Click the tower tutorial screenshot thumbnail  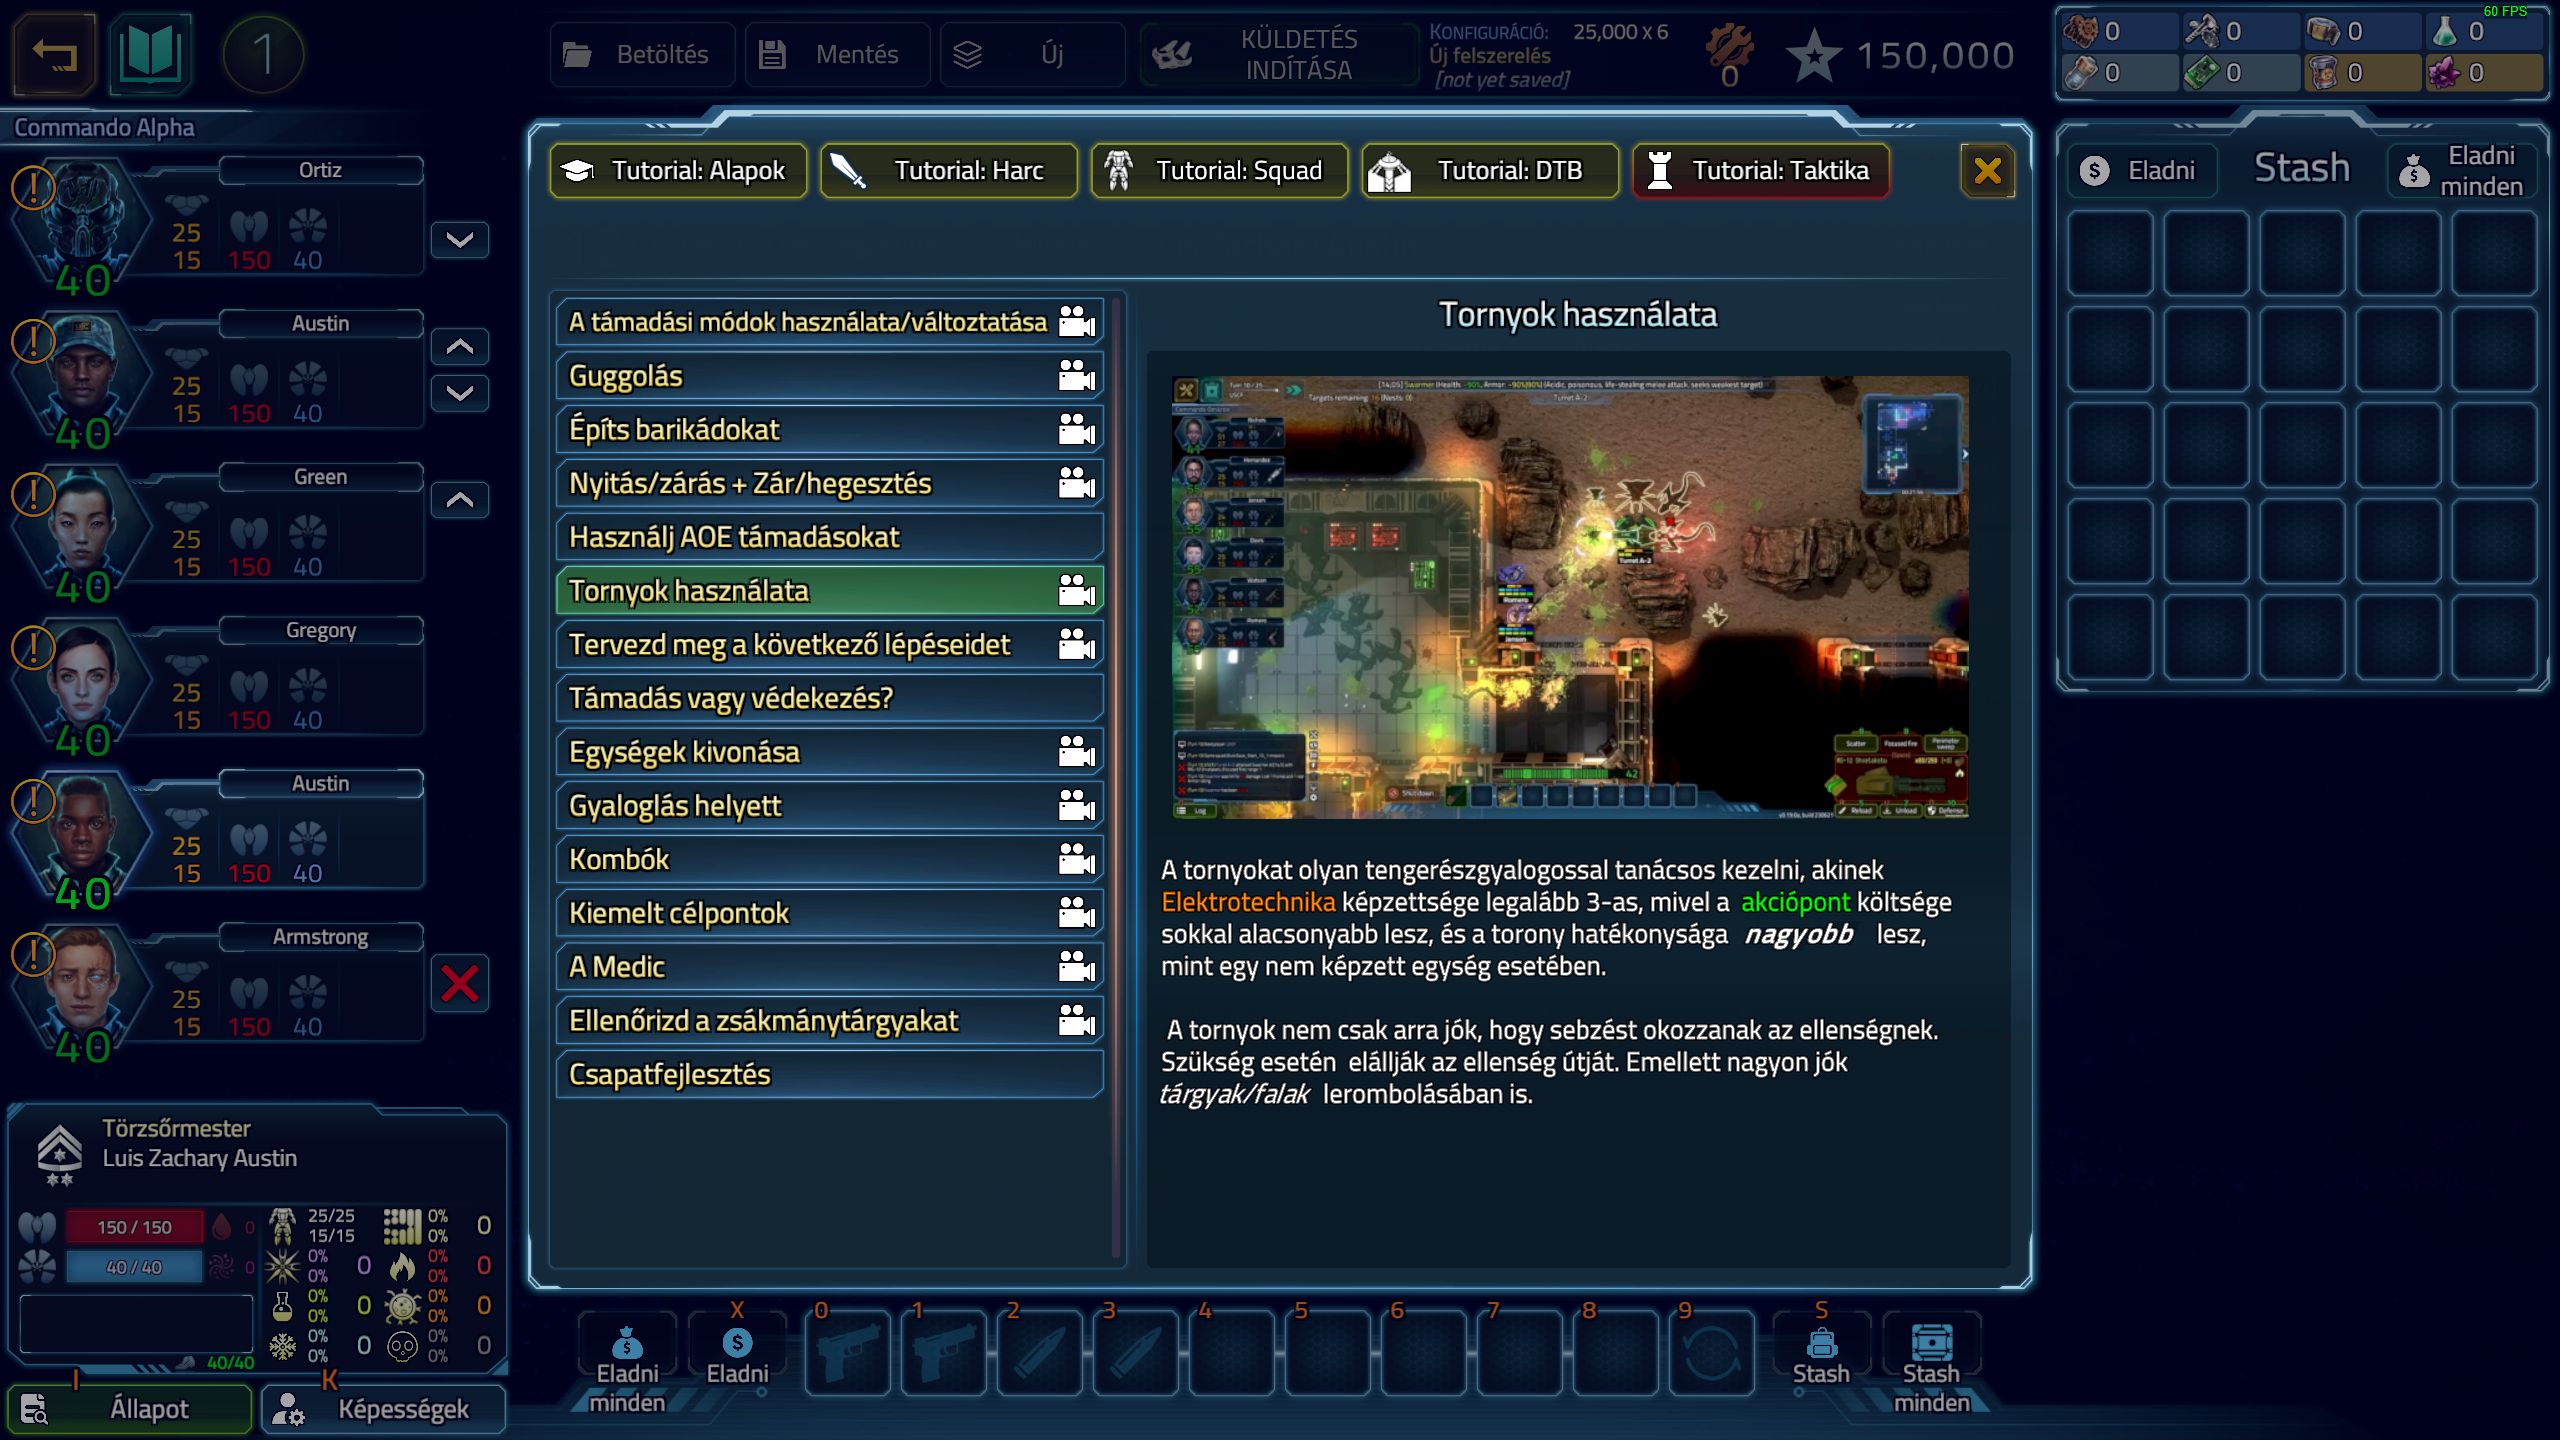point(1570,597)
